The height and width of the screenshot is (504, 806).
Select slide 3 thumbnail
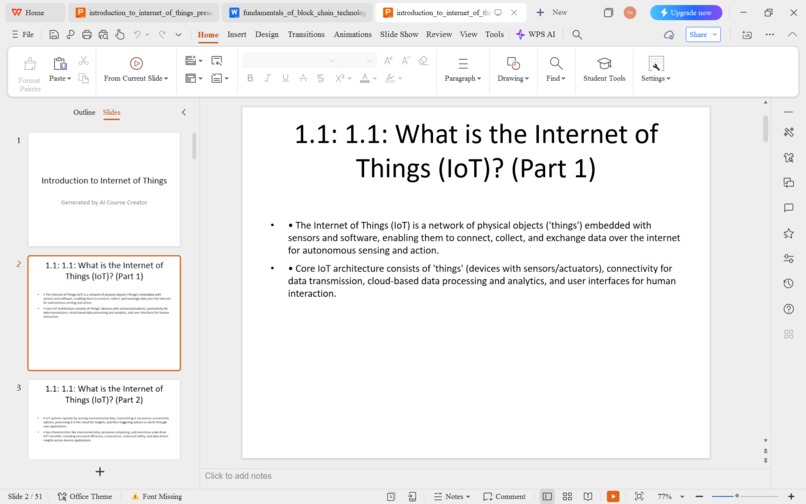tap(104, 419)
